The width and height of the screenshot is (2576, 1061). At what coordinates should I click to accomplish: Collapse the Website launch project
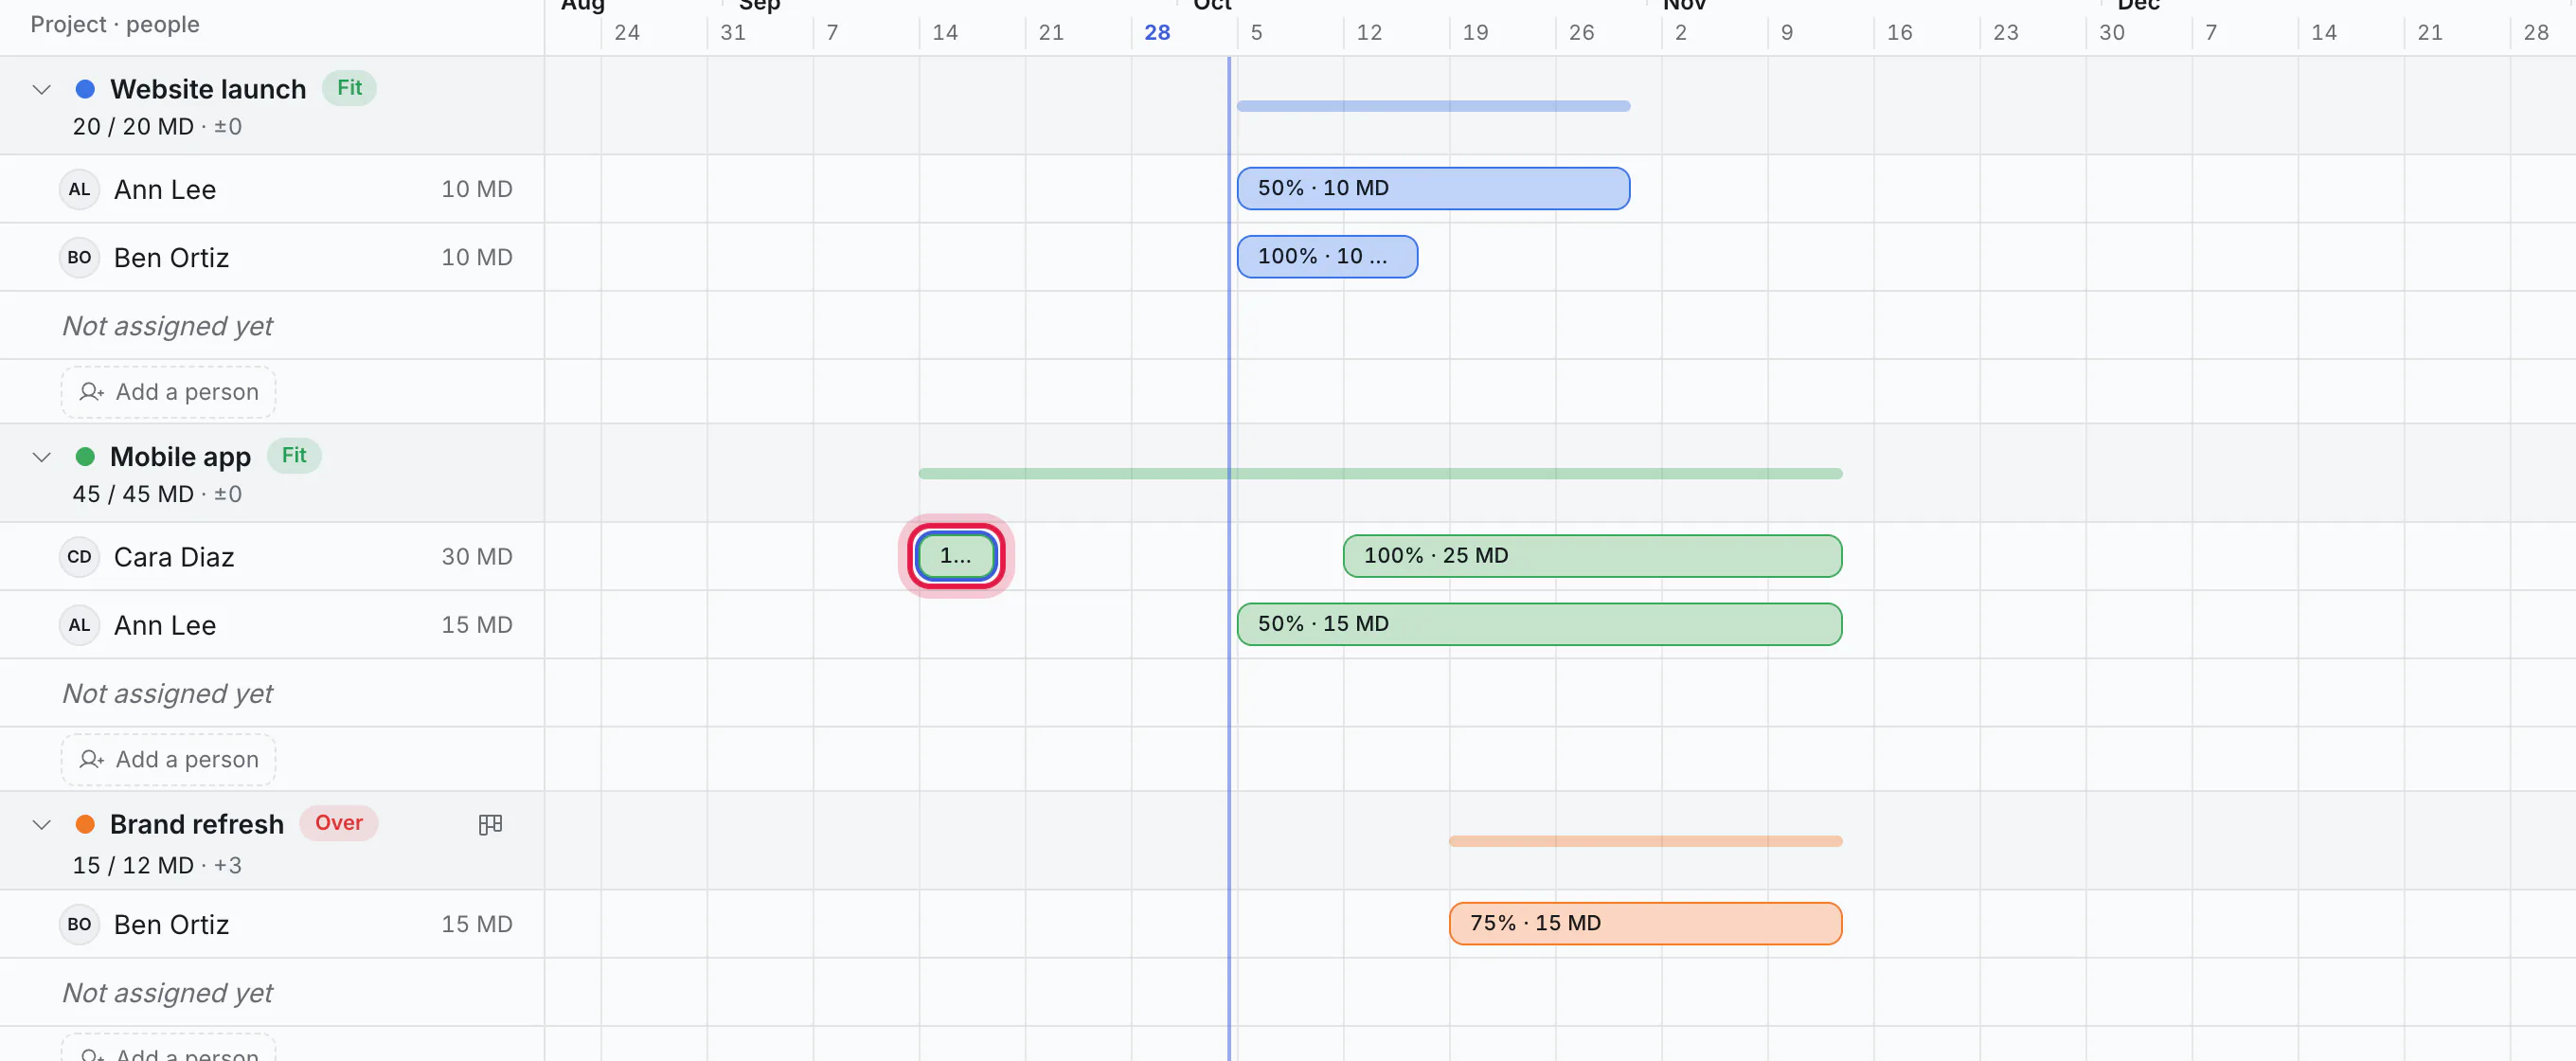coord(41,90)
